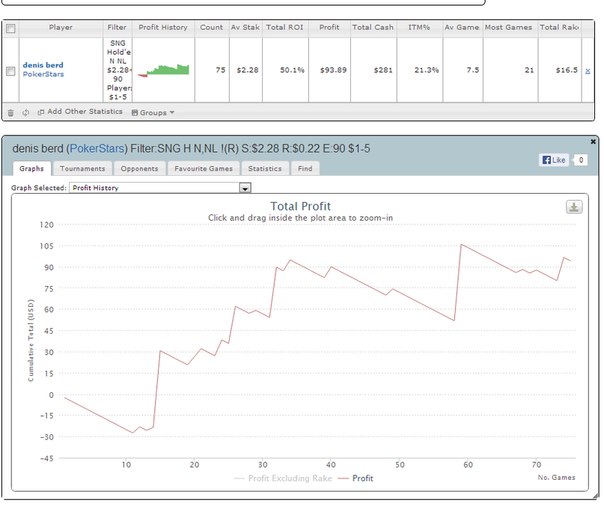Open the Graph Selected dropdown arrow
This screenshot has width=604, height=506.
(x=245, y=188)
